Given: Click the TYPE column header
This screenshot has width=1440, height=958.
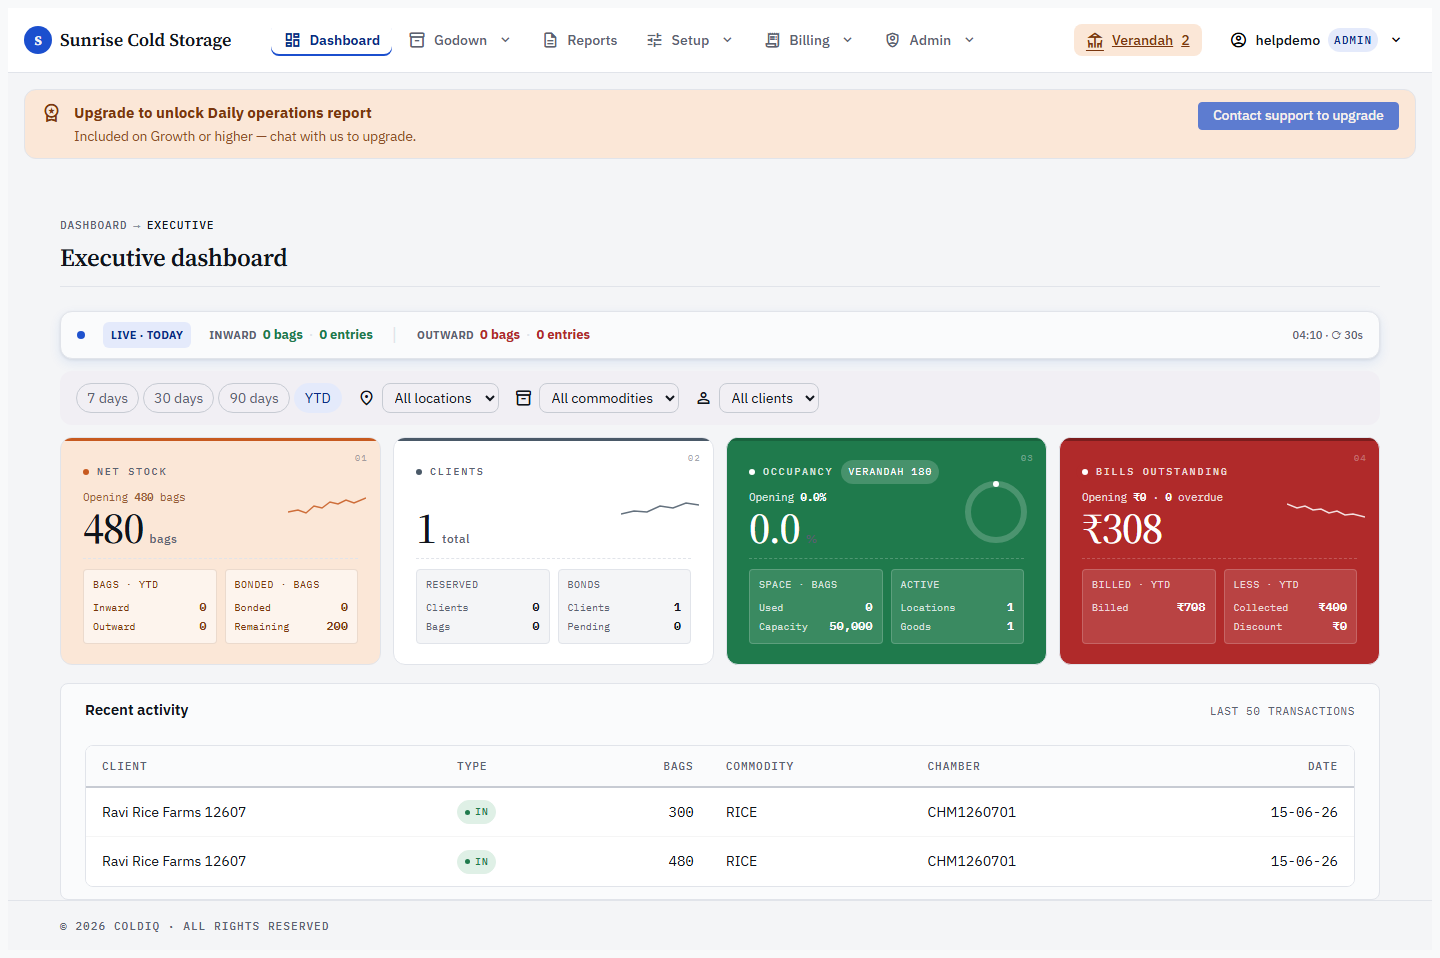Looking at the screenshot, I should [472, 766].
